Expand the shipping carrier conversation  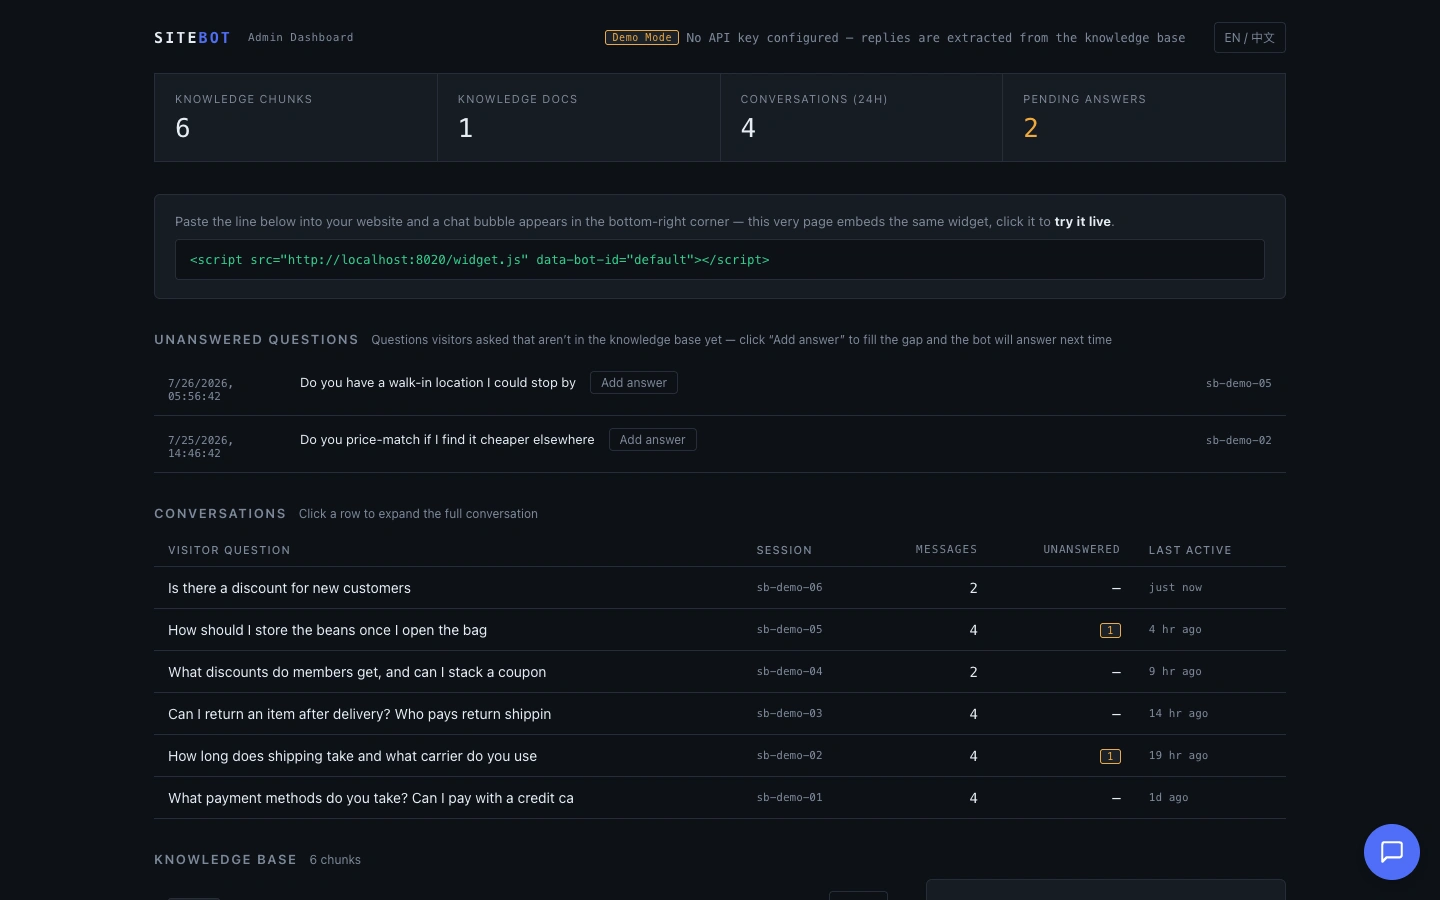[x=720, y=756]
